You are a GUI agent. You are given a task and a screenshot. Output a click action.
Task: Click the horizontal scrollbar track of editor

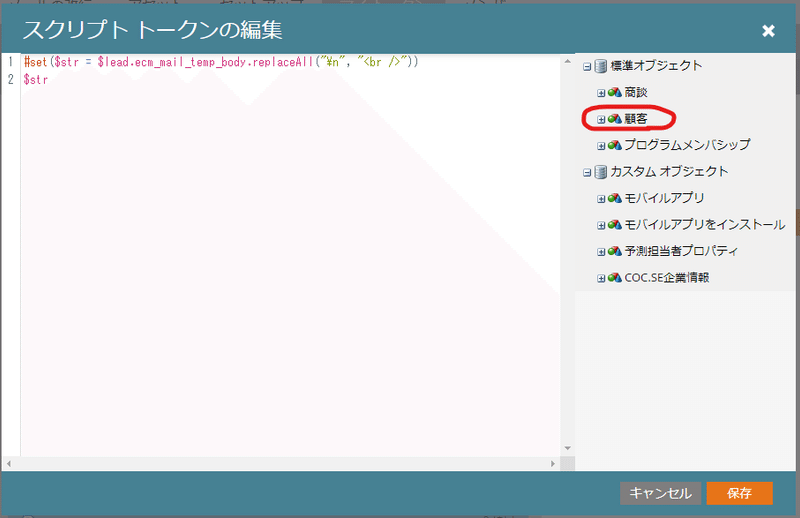(x=281, y=463)
